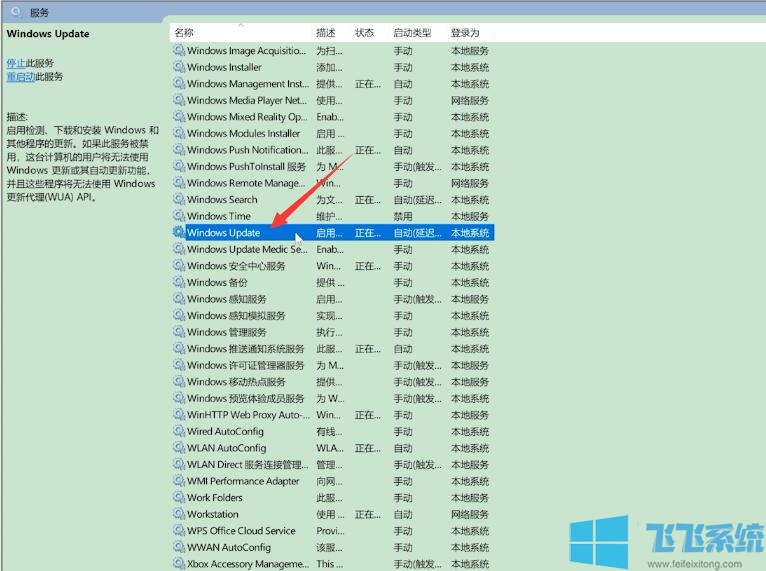The height and width of the screenshot is (571, 766).
Task: Click the gear icon of Windows 安全中心服务
Action: pos(179,266)
